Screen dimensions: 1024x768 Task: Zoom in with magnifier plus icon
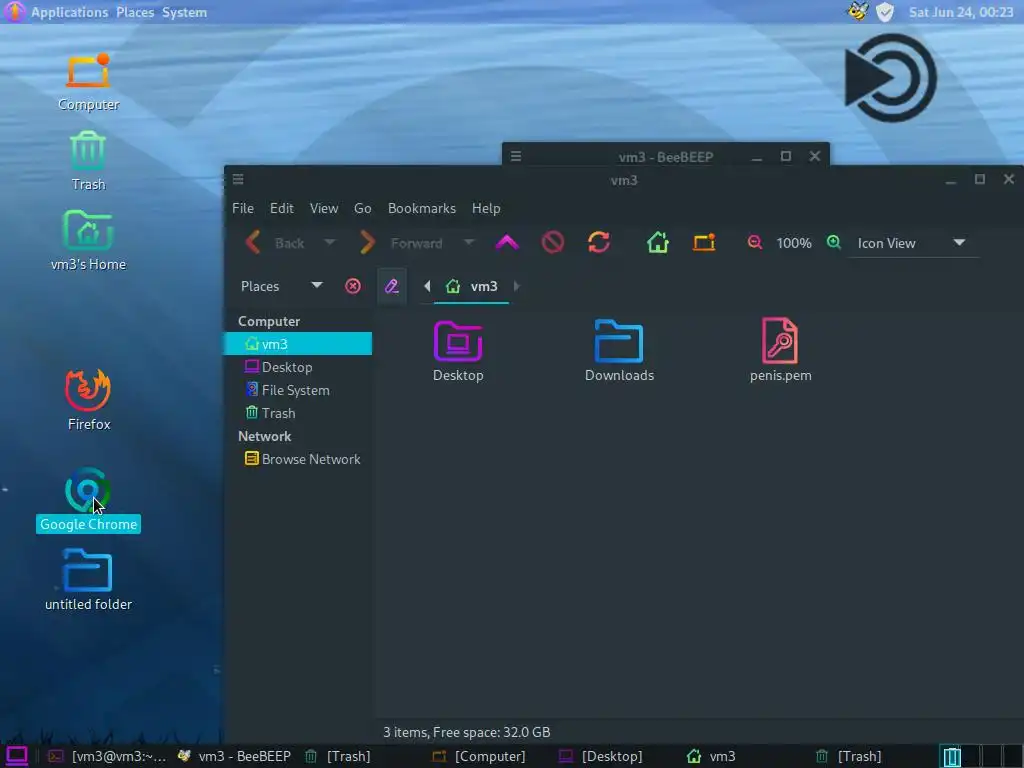click(834, 243)
